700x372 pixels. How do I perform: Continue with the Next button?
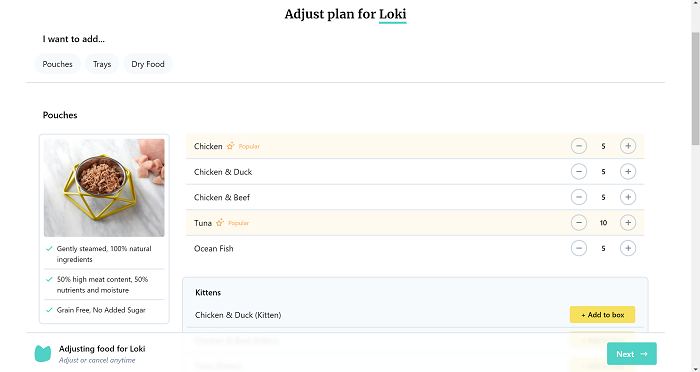click(x=631, y=354)
